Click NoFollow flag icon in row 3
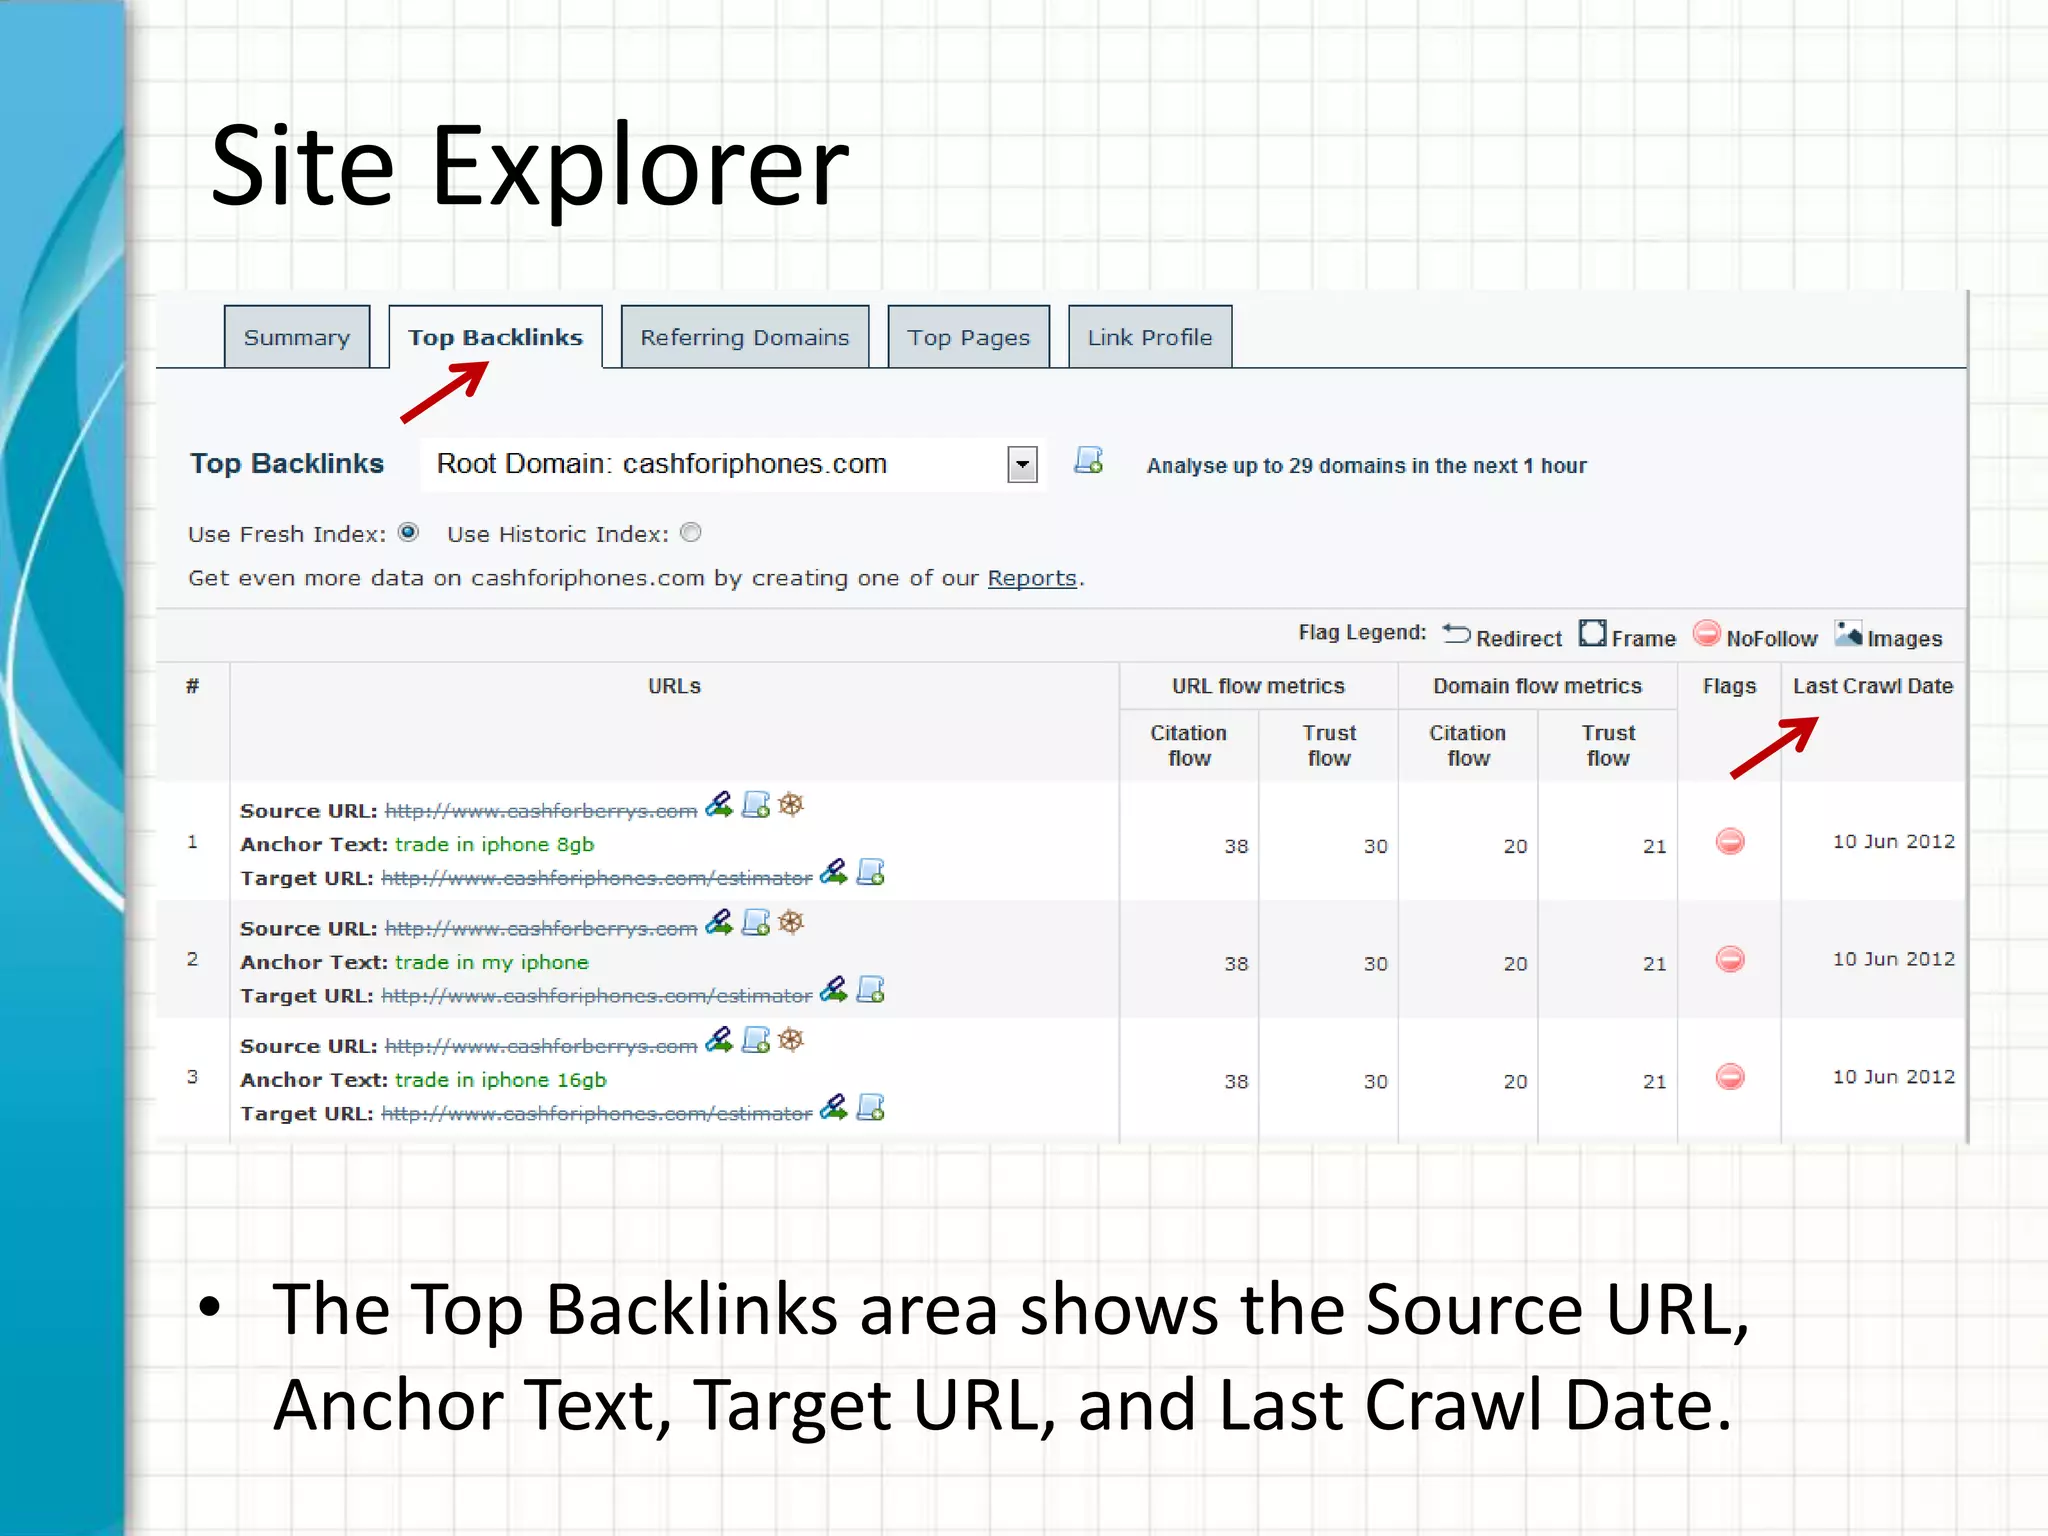2048x1536 pixels. point(1730,1077)
